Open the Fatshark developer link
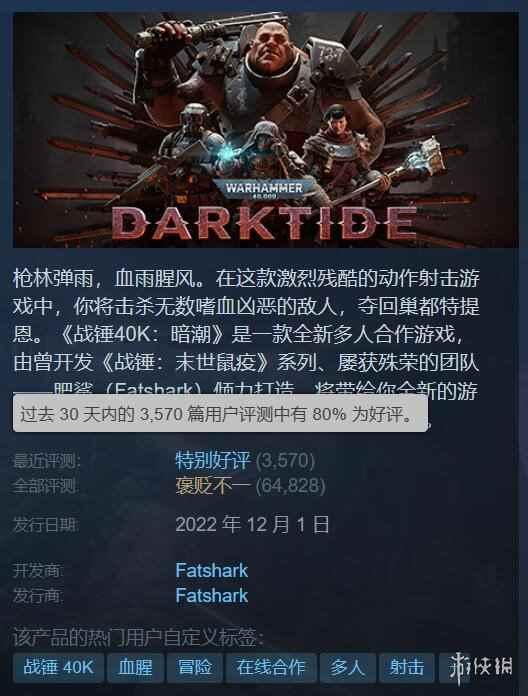 [x=212, y=570]
